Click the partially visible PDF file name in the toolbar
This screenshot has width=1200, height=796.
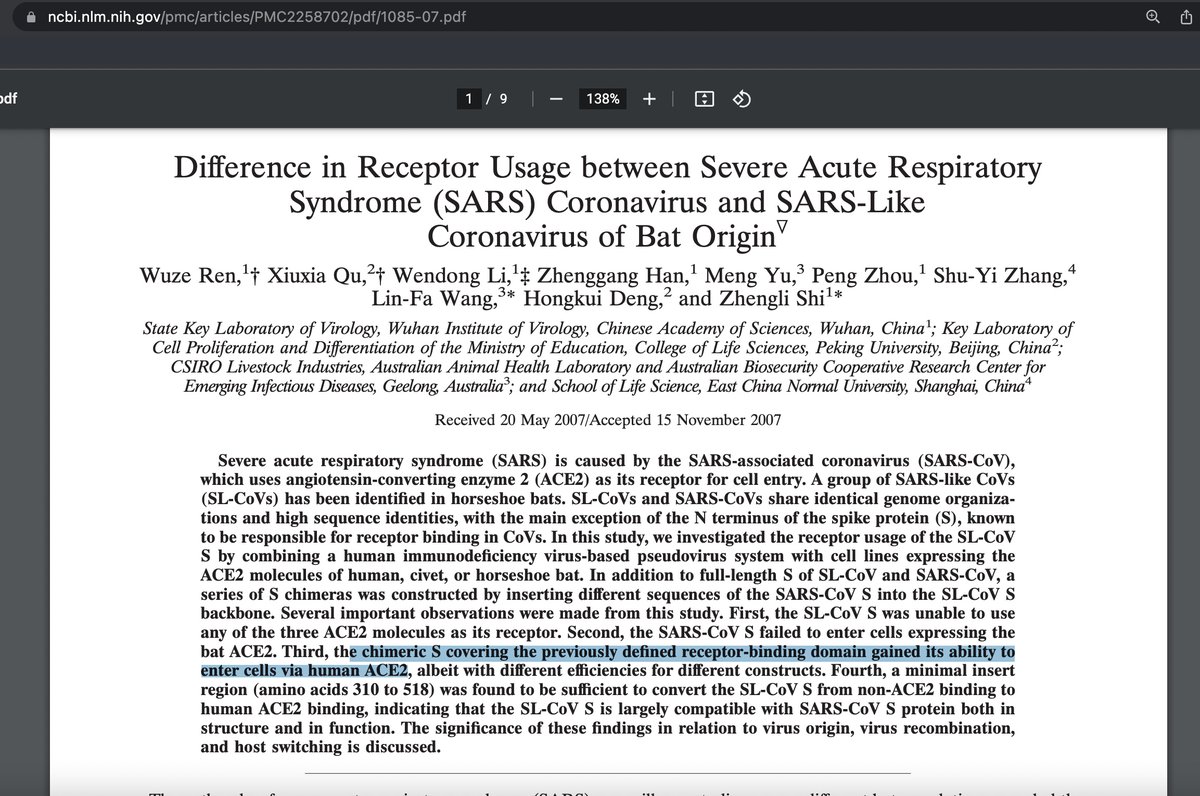pyautogui.click(x=8, y=99)
